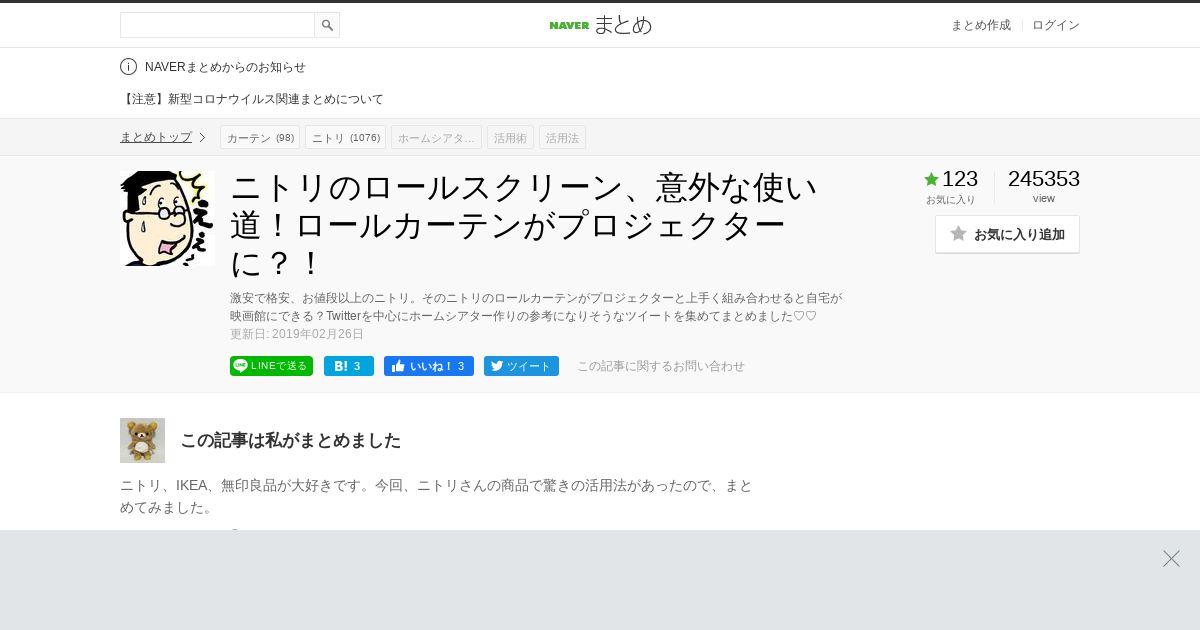1200x630 pixels.
Task: Click the 245353 view count
Action: pos(1044,179)
